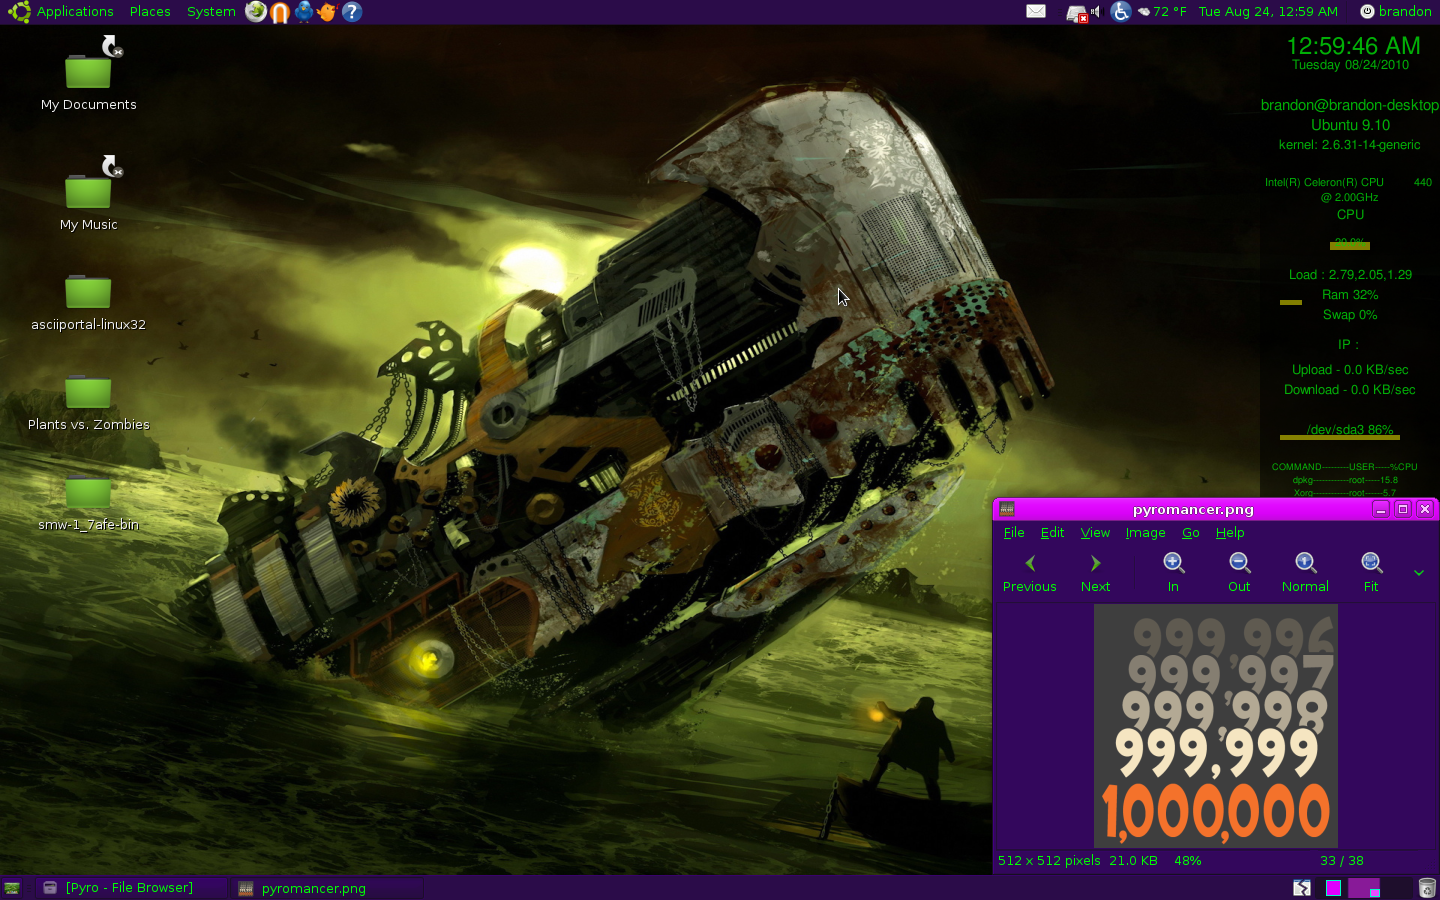Click the blue help question mark launcher

tap(351, 12)
